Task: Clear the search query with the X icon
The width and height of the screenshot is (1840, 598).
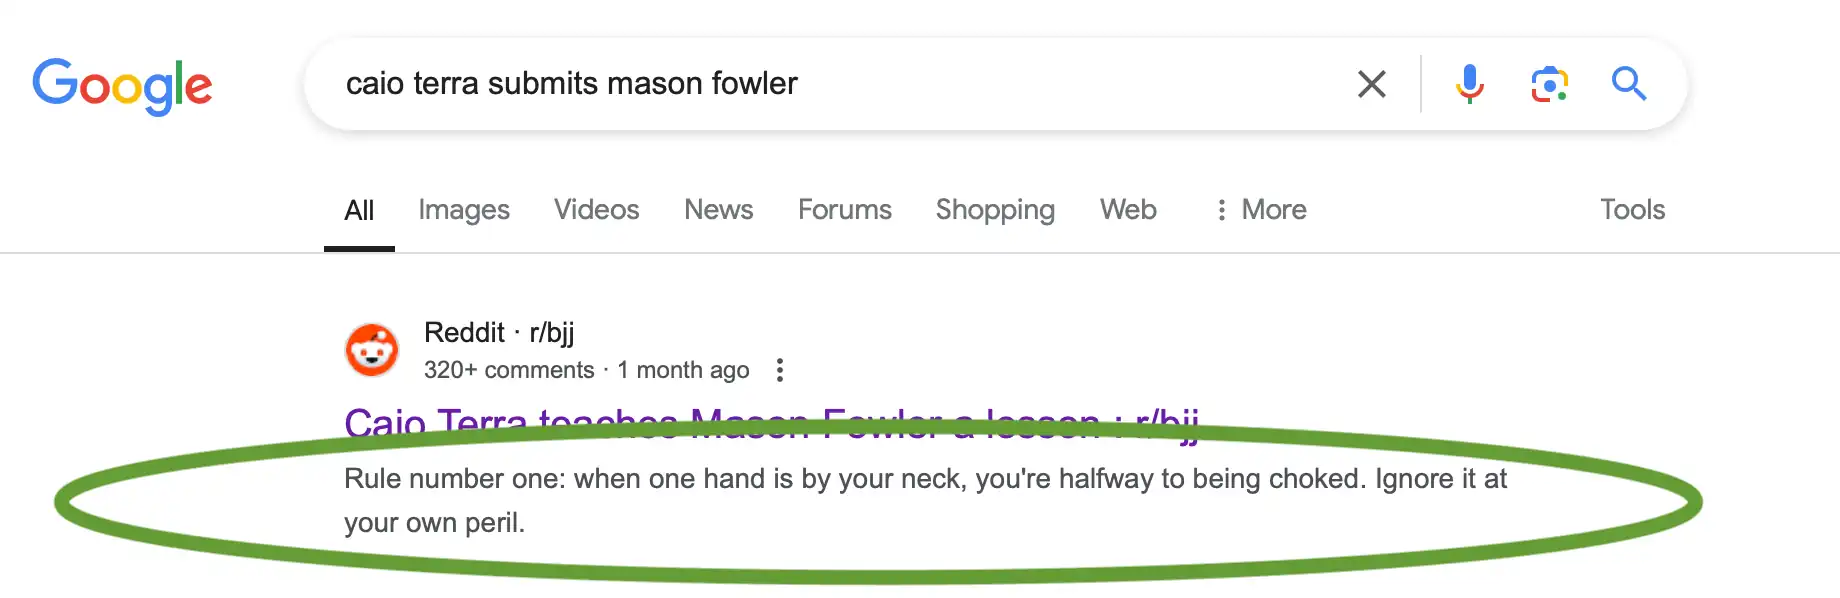Action: (1371, 84)
